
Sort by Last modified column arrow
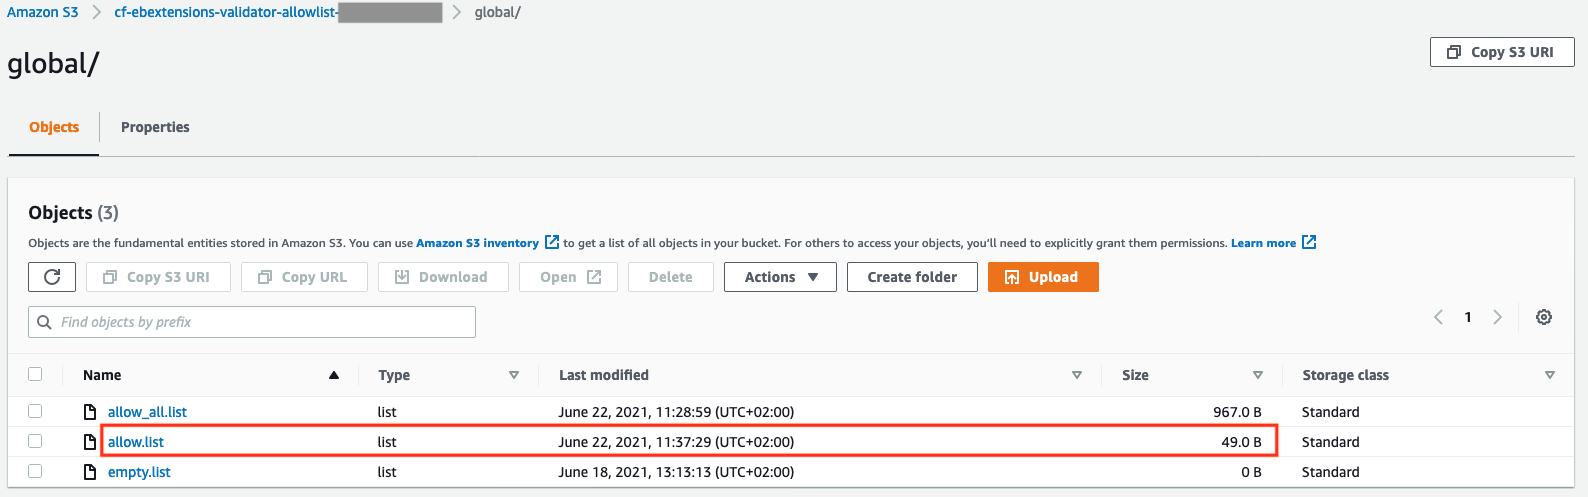click(x=1077, y=375)
